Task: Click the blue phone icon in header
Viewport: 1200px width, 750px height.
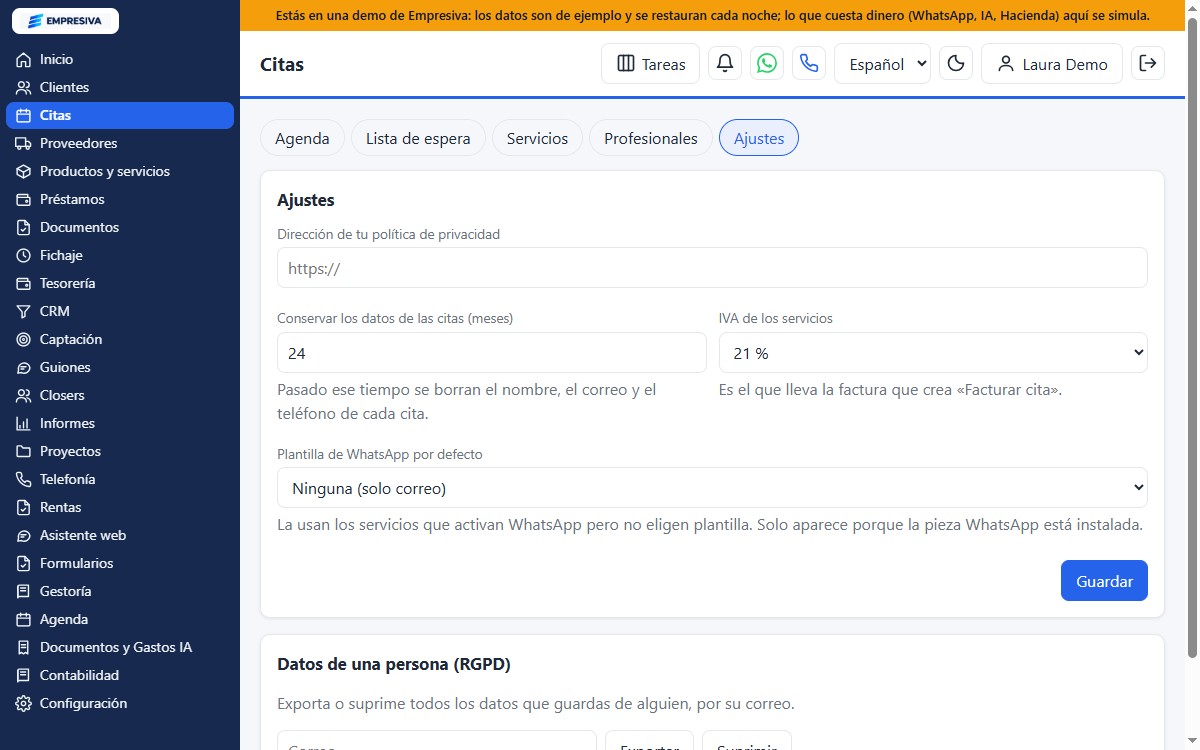Action: pyautogui.click(x=809, y=64)
